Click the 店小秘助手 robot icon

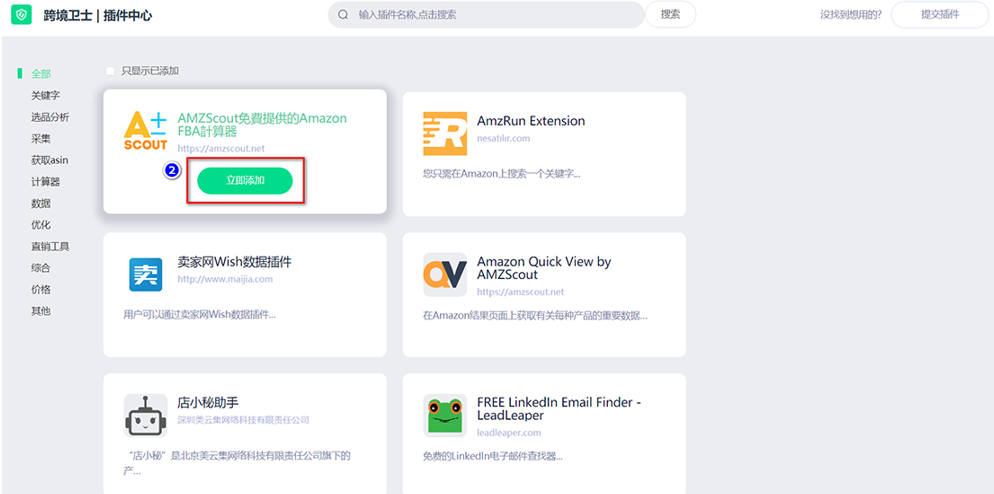coord(145,415)
